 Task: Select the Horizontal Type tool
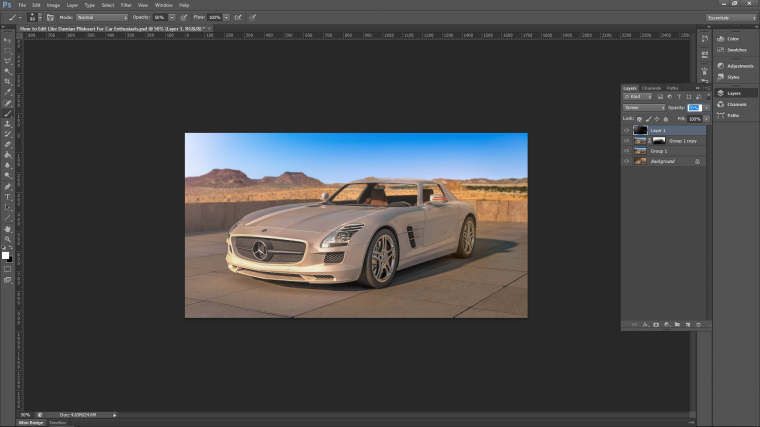7,197
